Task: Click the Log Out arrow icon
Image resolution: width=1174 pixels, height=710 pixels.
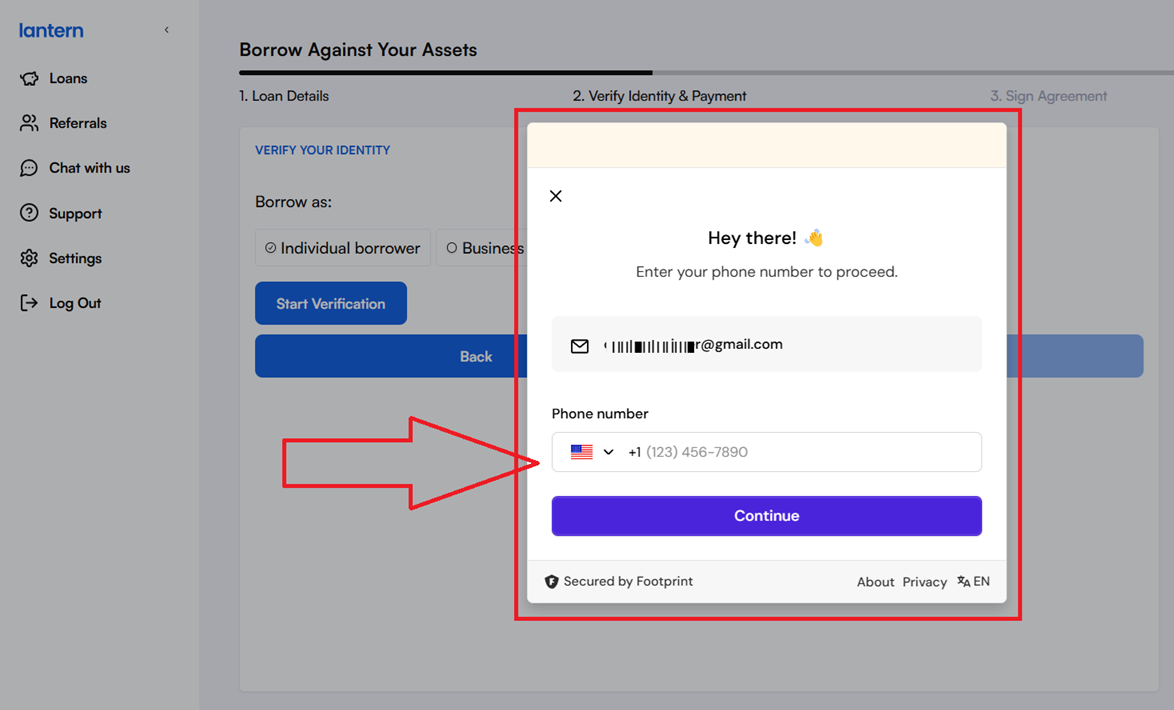Action: point(29,303)
